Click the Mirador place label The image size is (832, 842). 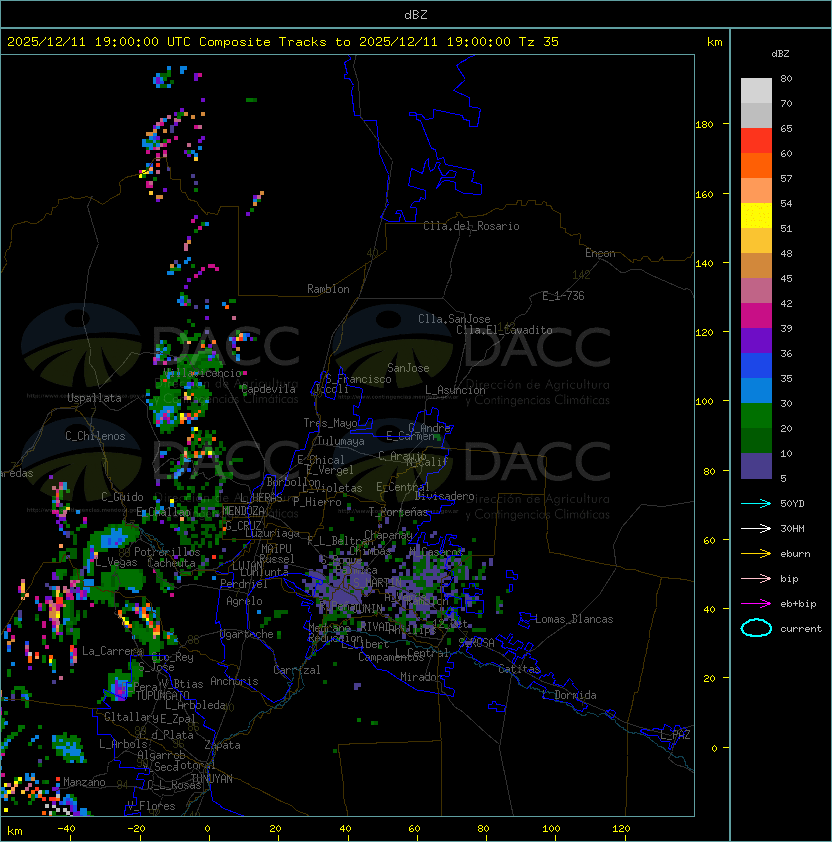pyautogui.click(x=422, y=677)
